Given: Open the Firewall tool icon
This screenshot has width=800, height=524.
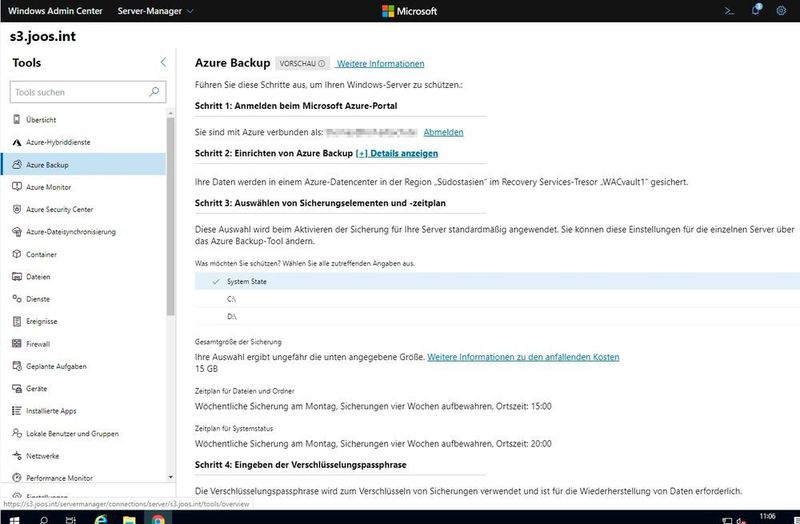Looking at the screenshot, I should coord(17,344).
